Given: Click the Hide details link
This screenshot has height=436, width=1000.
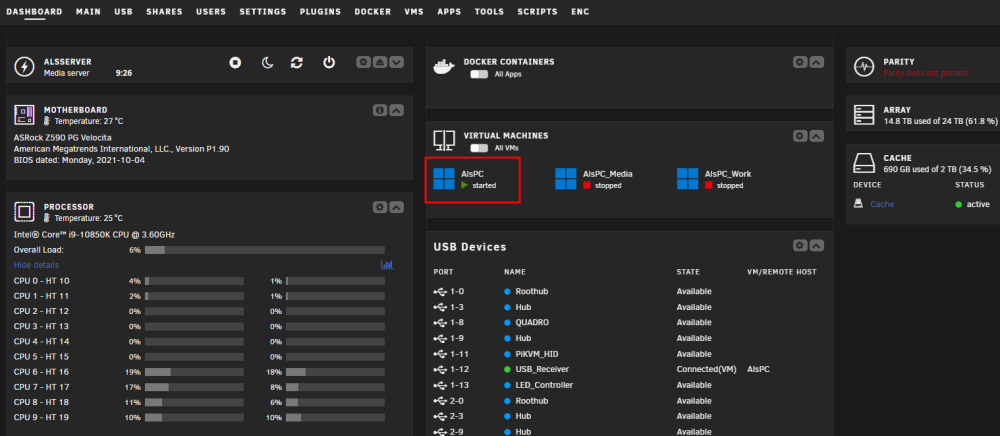Looking at the screenshot, I should pyautogui.click(x=36, y=265).
